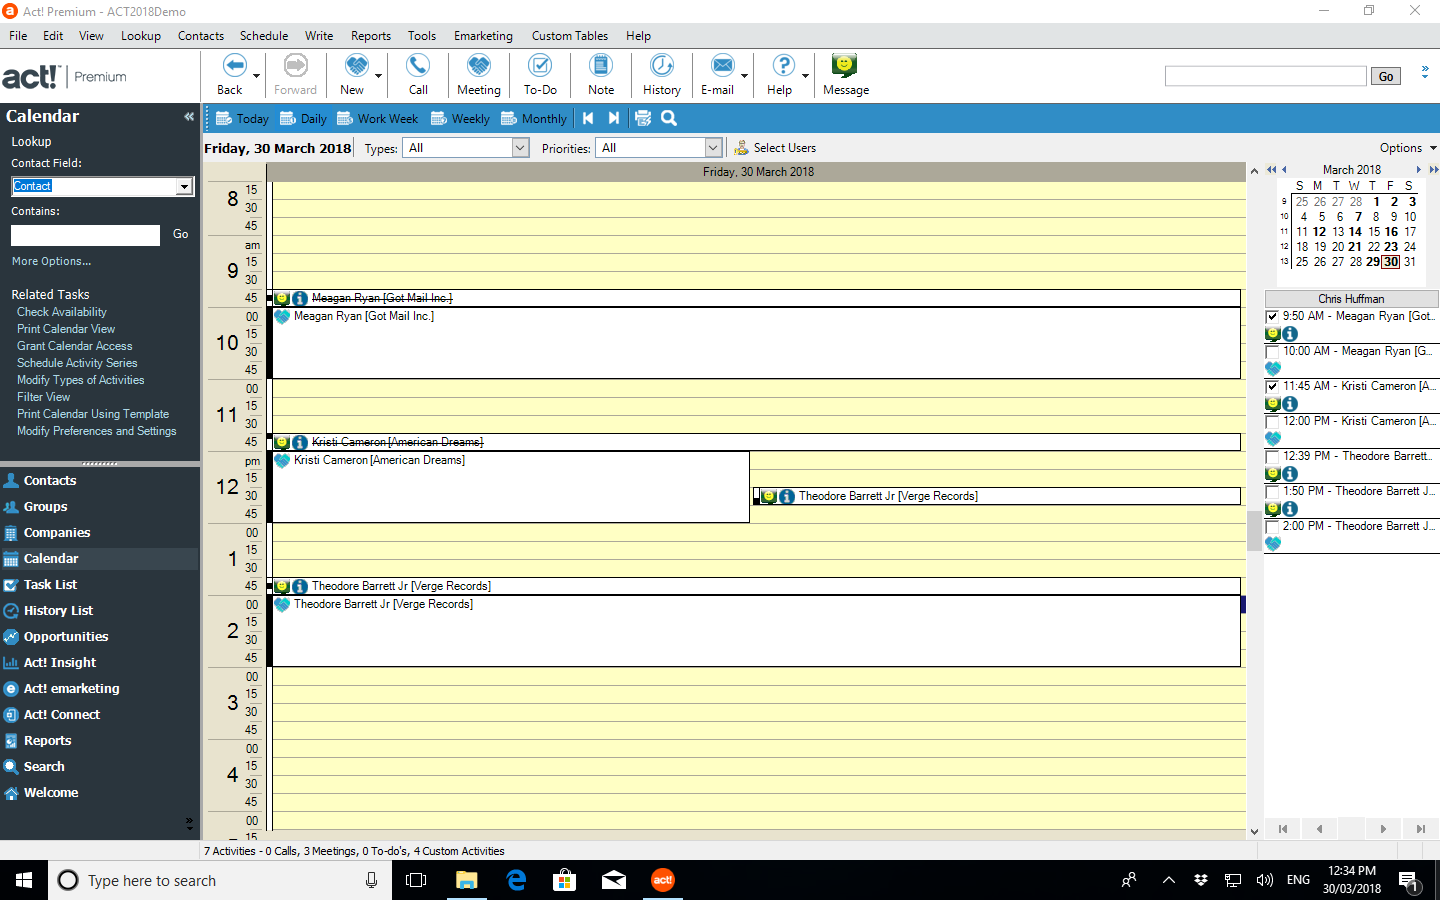The height and width of the screenshot is (900, 1440).
Task: Go to next month in mini calendar
Action: 1418,170
